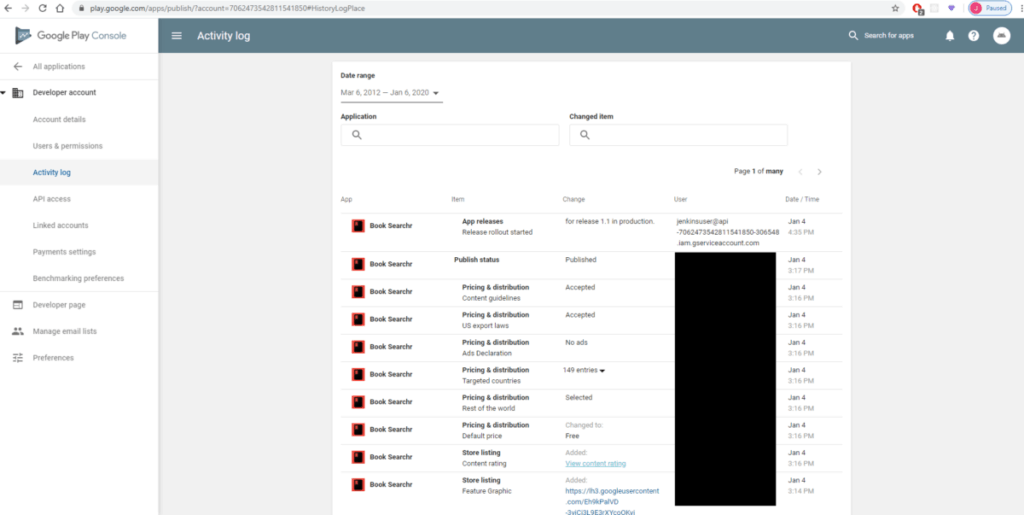1024x515 pixels.
Task: Open Payments settings in sidebar
Action: (64, 252)
